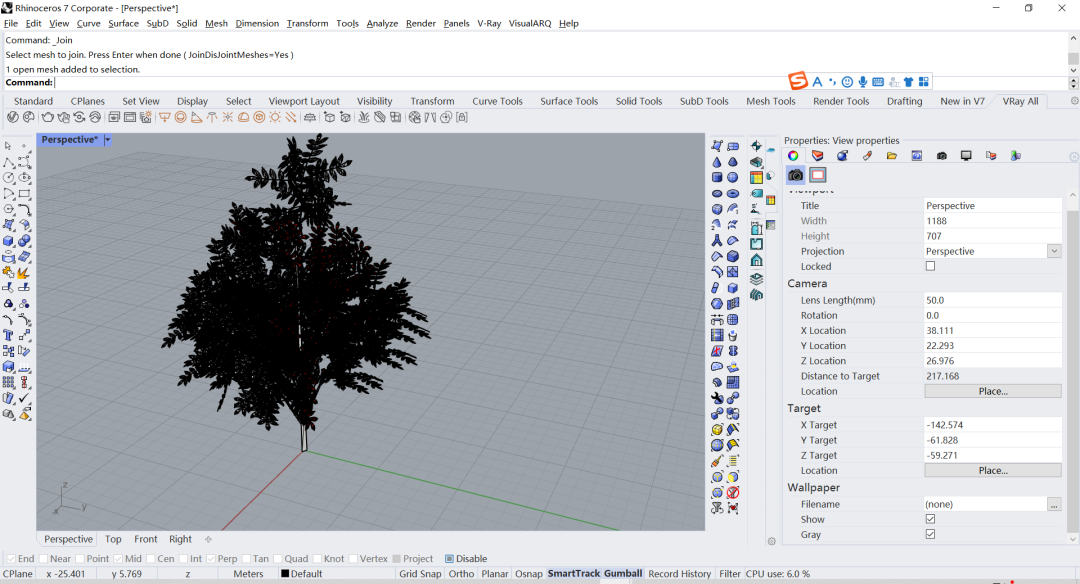Toggle the Locked viewport checkbox

pos(931,266)
